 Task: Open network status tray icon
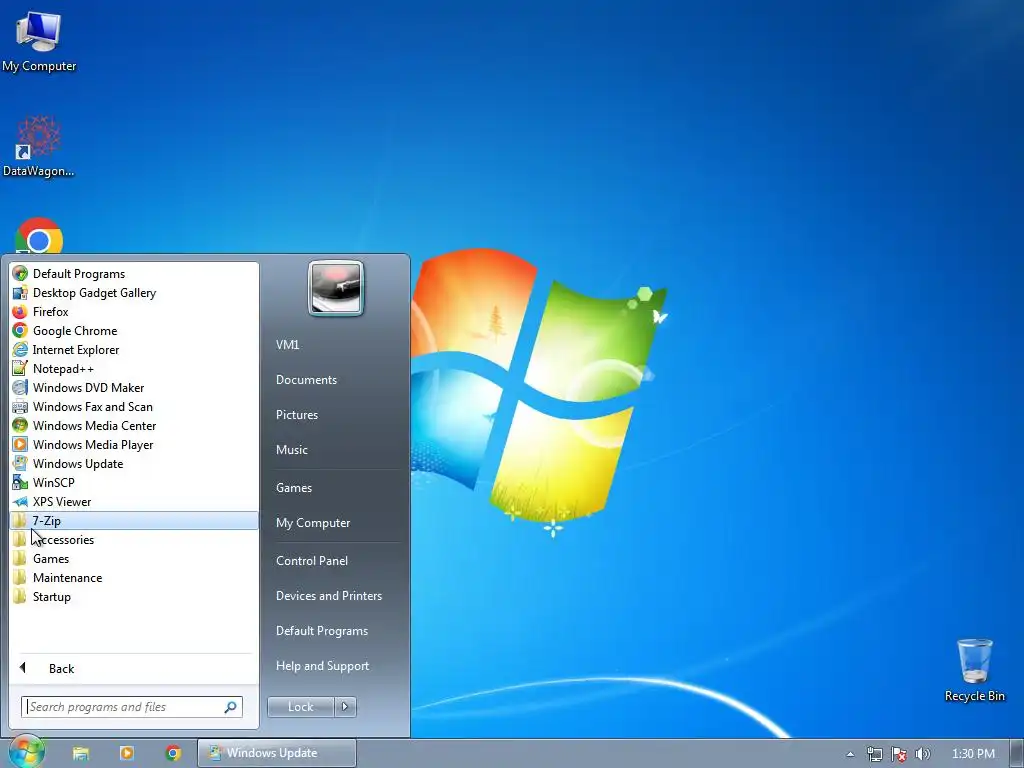[874, 754]
